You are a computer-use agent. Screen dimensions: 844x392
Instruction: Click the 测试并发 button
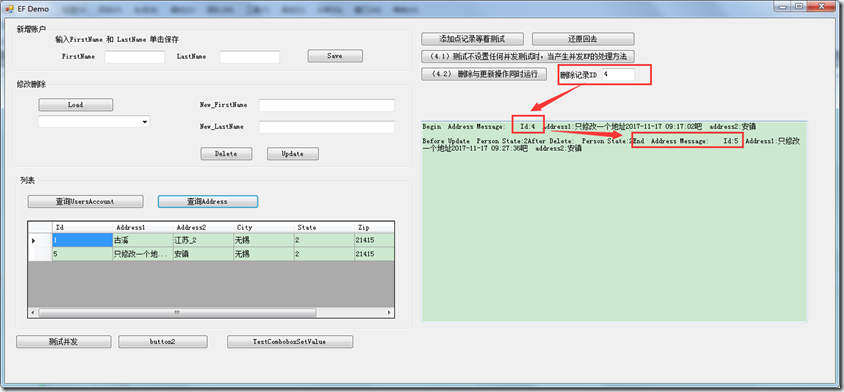pyautogui.click(x=64, y=341)
